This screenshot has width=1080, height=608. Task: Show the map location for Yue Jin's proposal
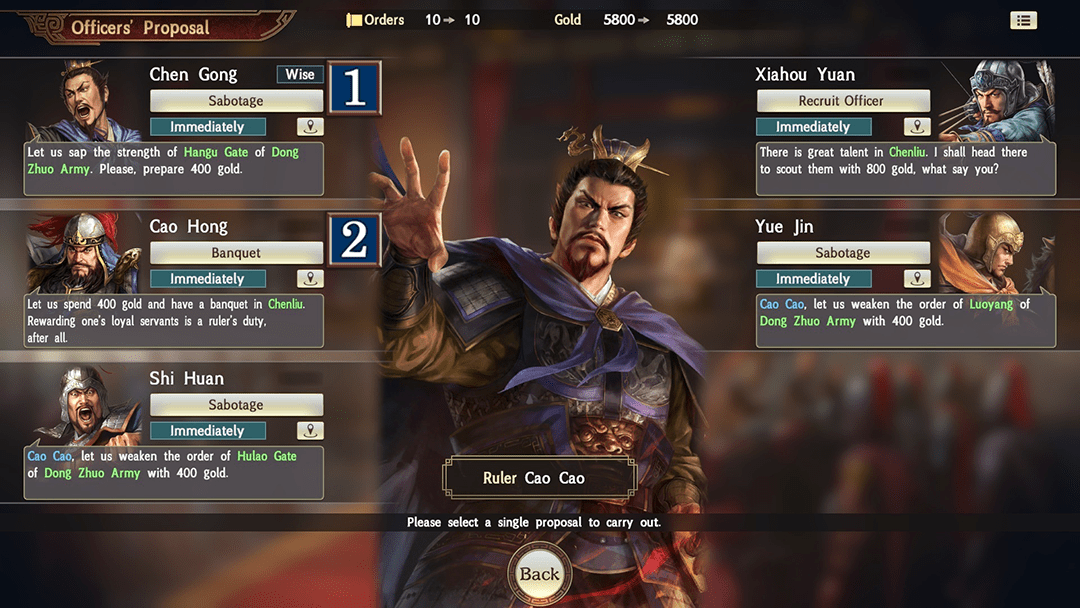(x=917, y=279)
